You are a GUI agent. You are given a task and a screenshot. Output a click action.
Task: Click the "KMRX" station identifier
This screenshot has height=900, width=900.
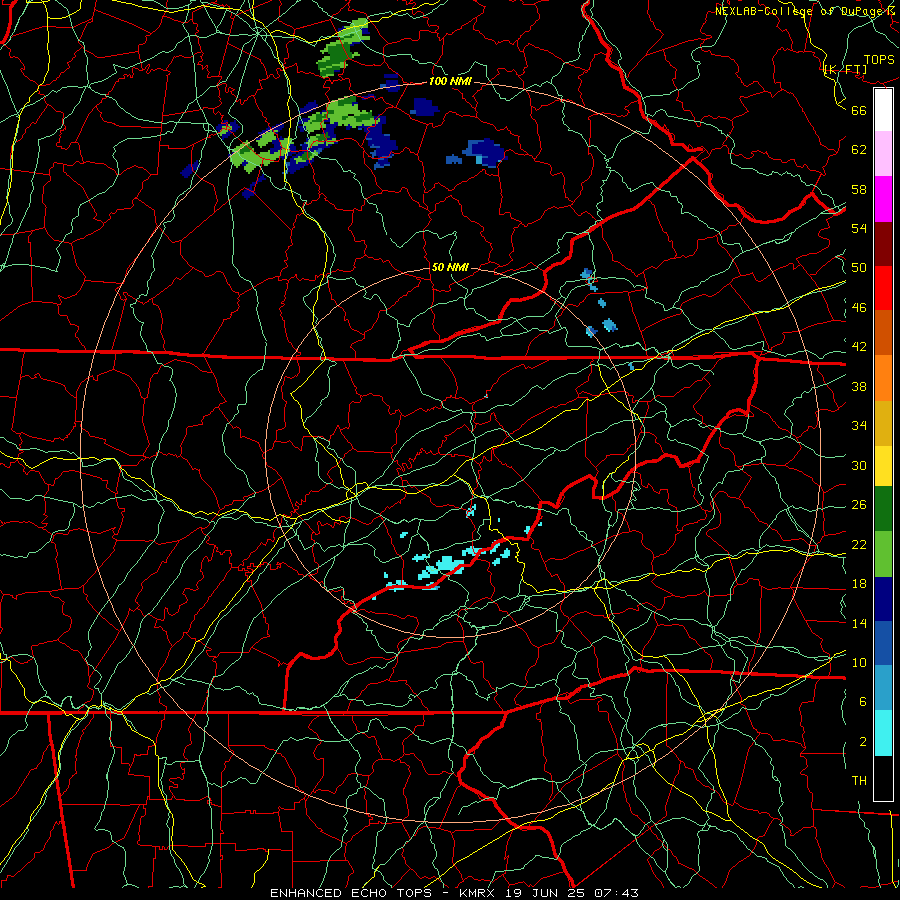coord(479,893)
